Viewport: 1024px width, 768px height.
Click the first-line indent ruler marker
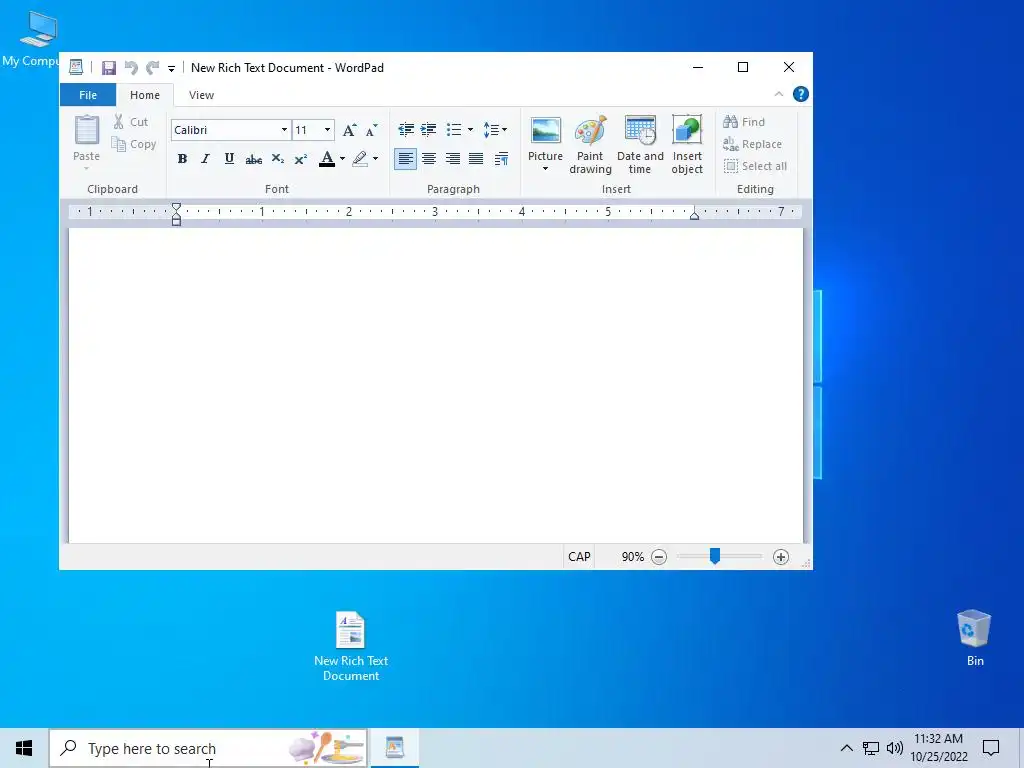(176, 207)
